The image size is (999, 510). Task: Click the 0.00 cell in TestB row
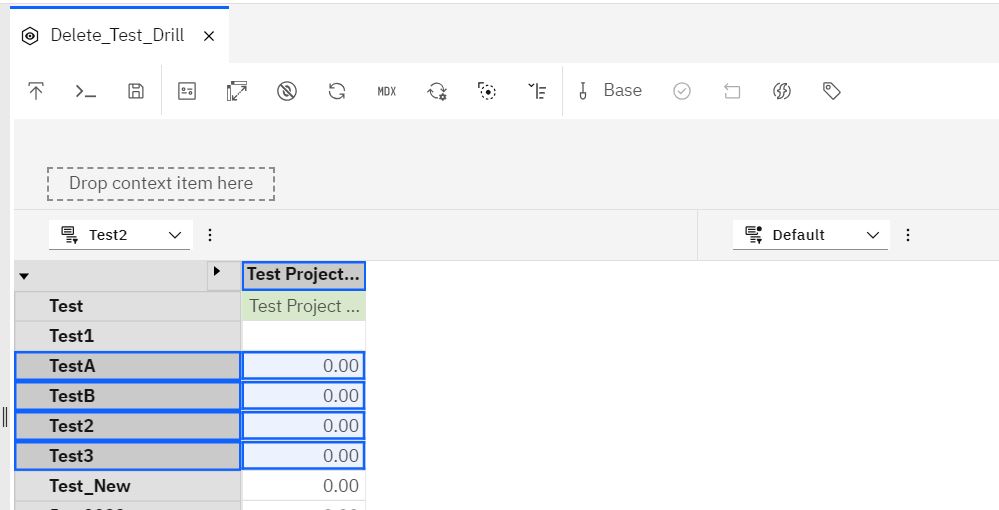[x=303, y=396]
